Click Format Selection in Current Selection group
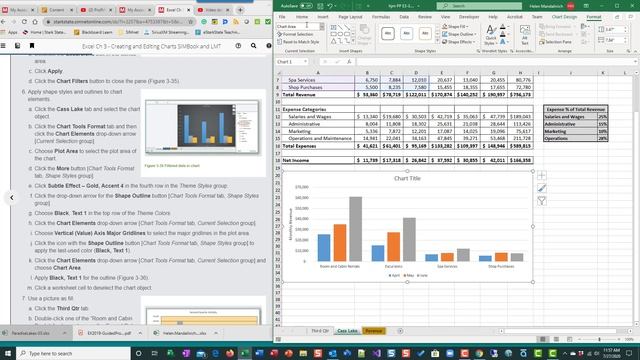The height and width of the screenshot is (360, 640). tap(295, 34)
